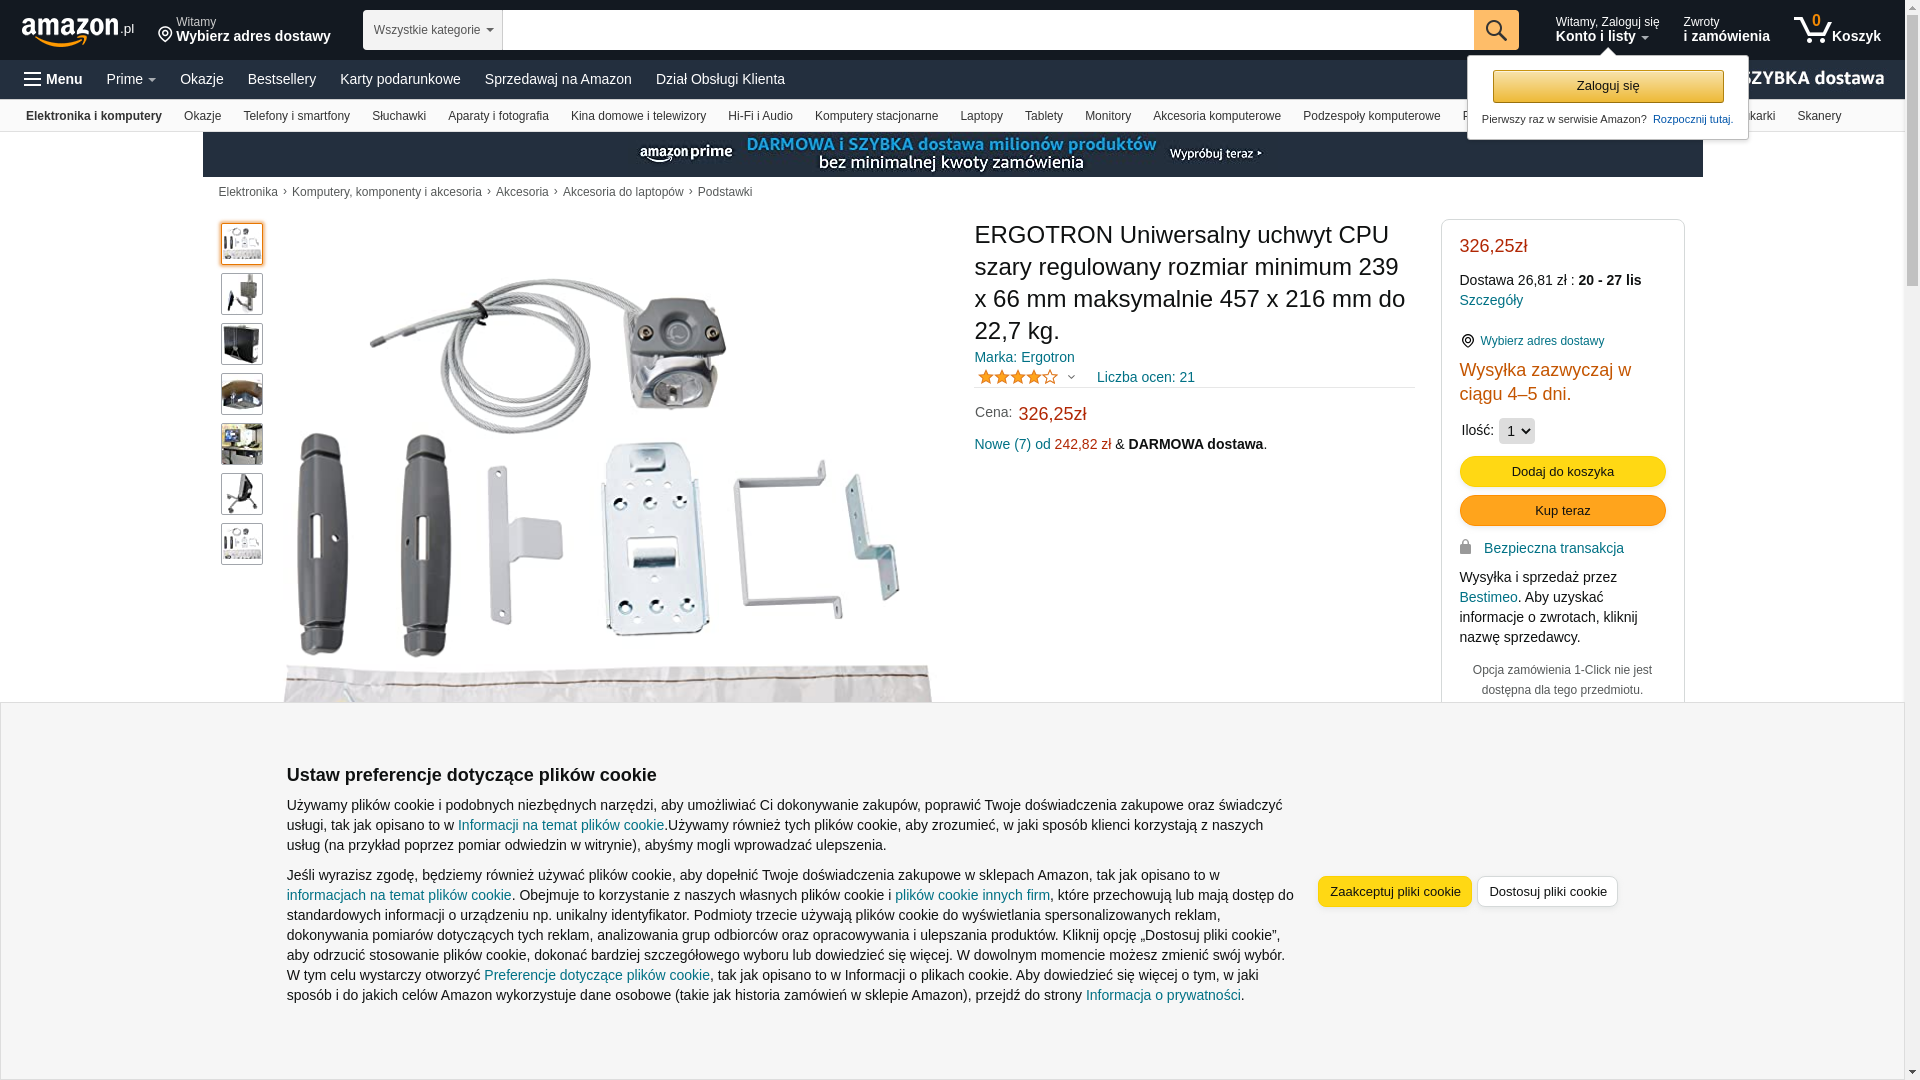This screenshot has width=1920, height=1080.
Task: Click the star rating icon
Action: 1017,377
